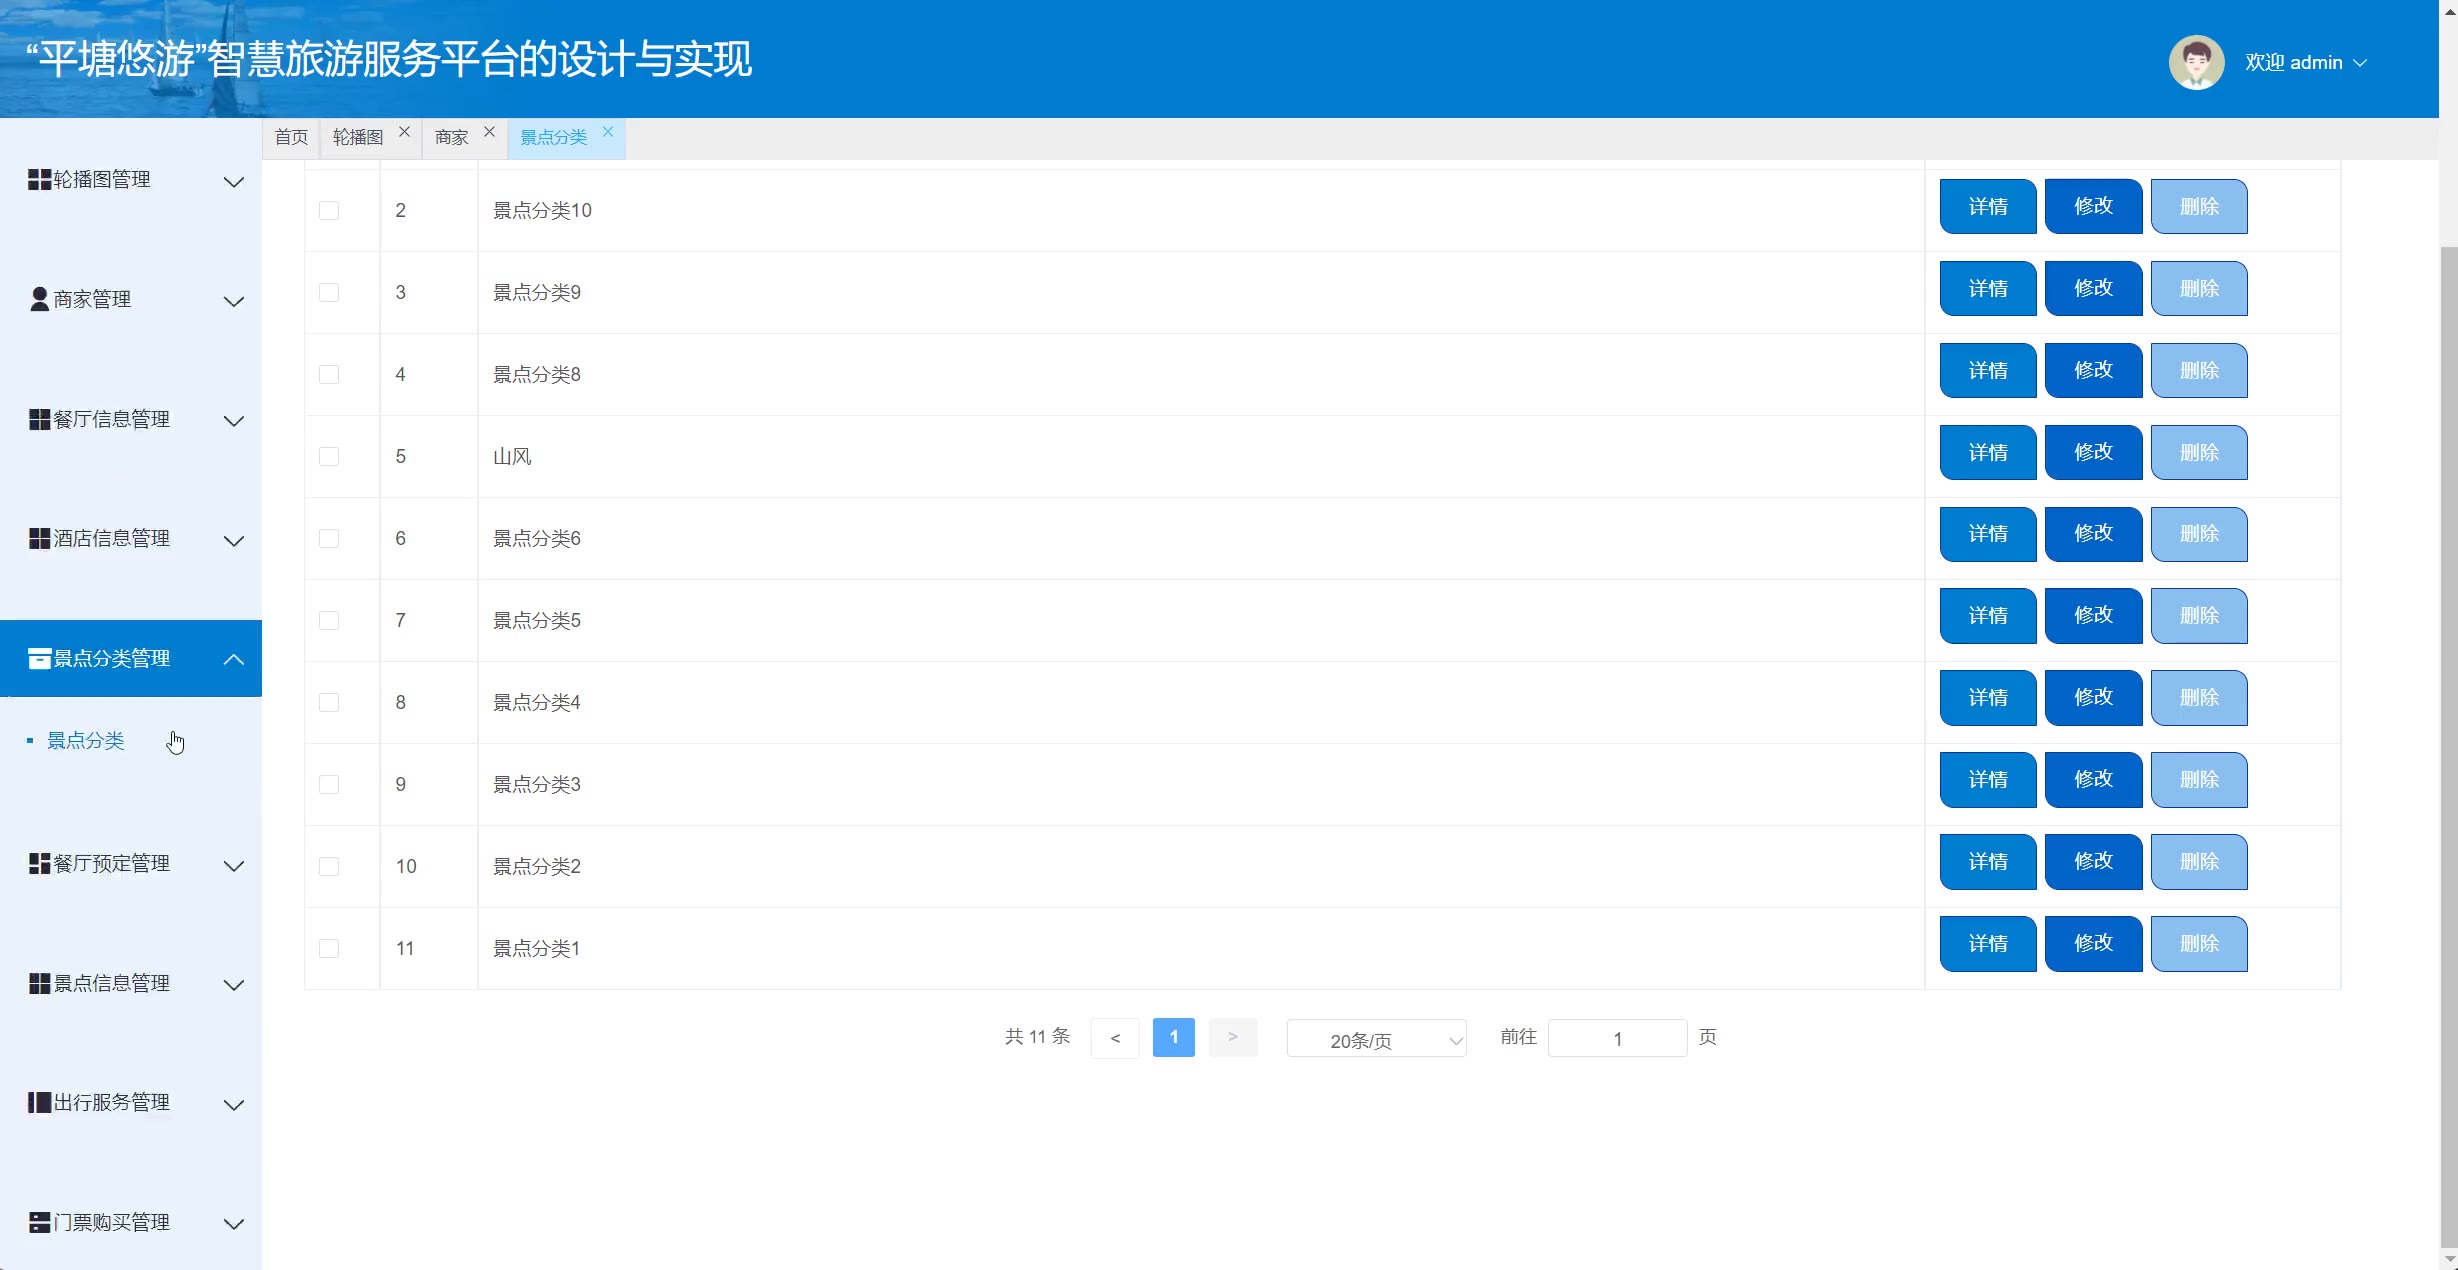2458x1270 pixels.
Task: Close the 轮播图 tab with its X
Action: (404, 132)
